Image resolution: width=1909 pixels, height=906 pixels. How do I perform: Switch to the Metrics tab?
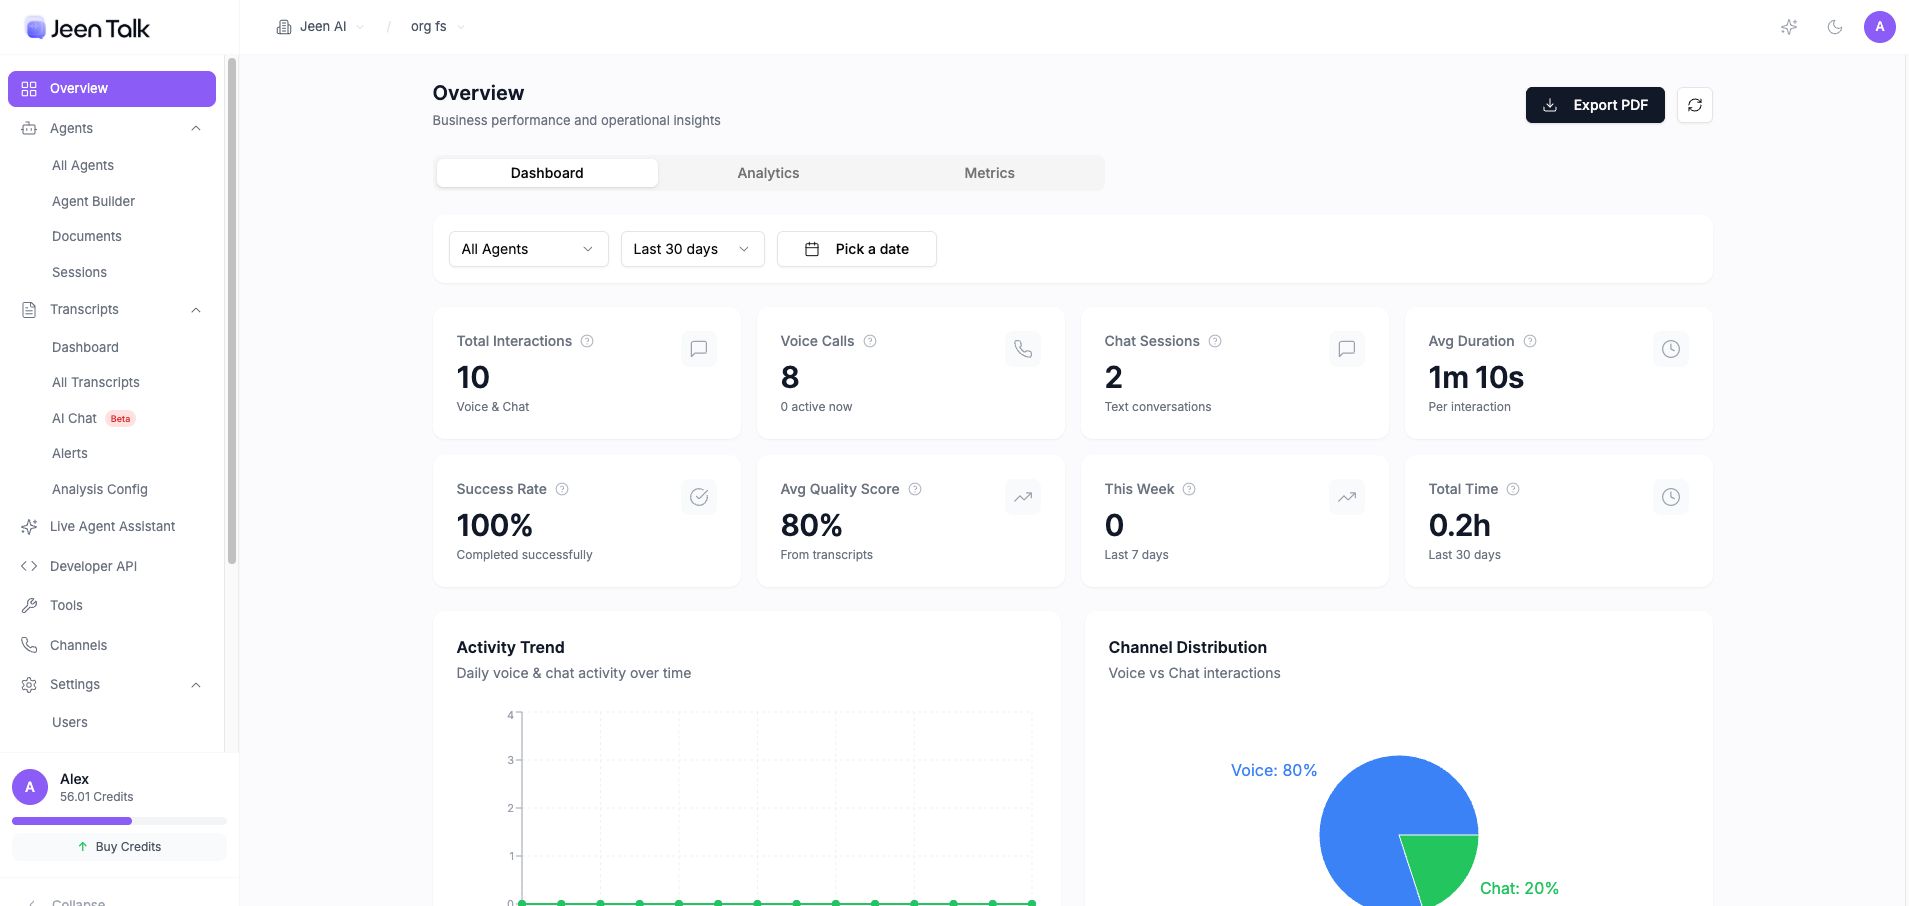989,173
